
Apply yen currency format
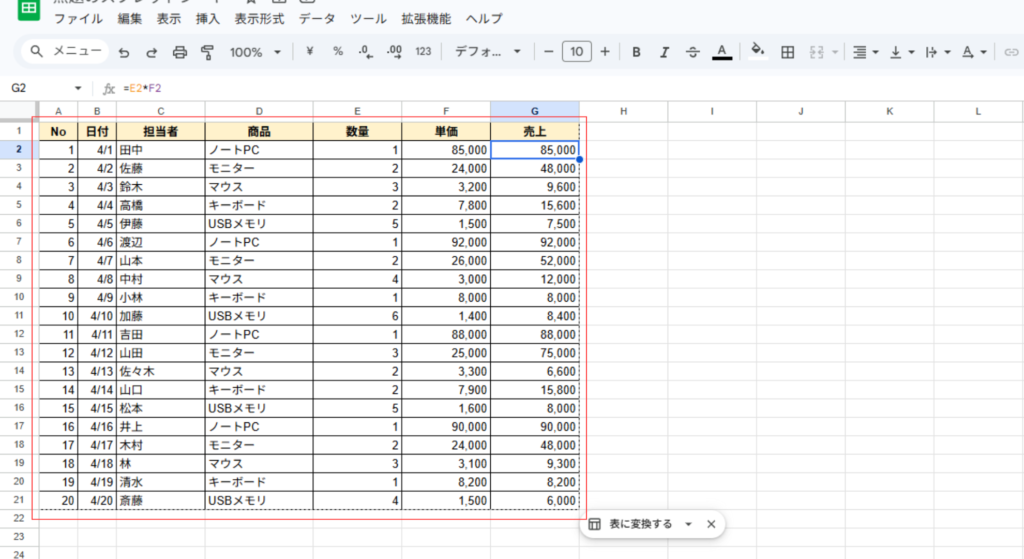pos(310,52)
